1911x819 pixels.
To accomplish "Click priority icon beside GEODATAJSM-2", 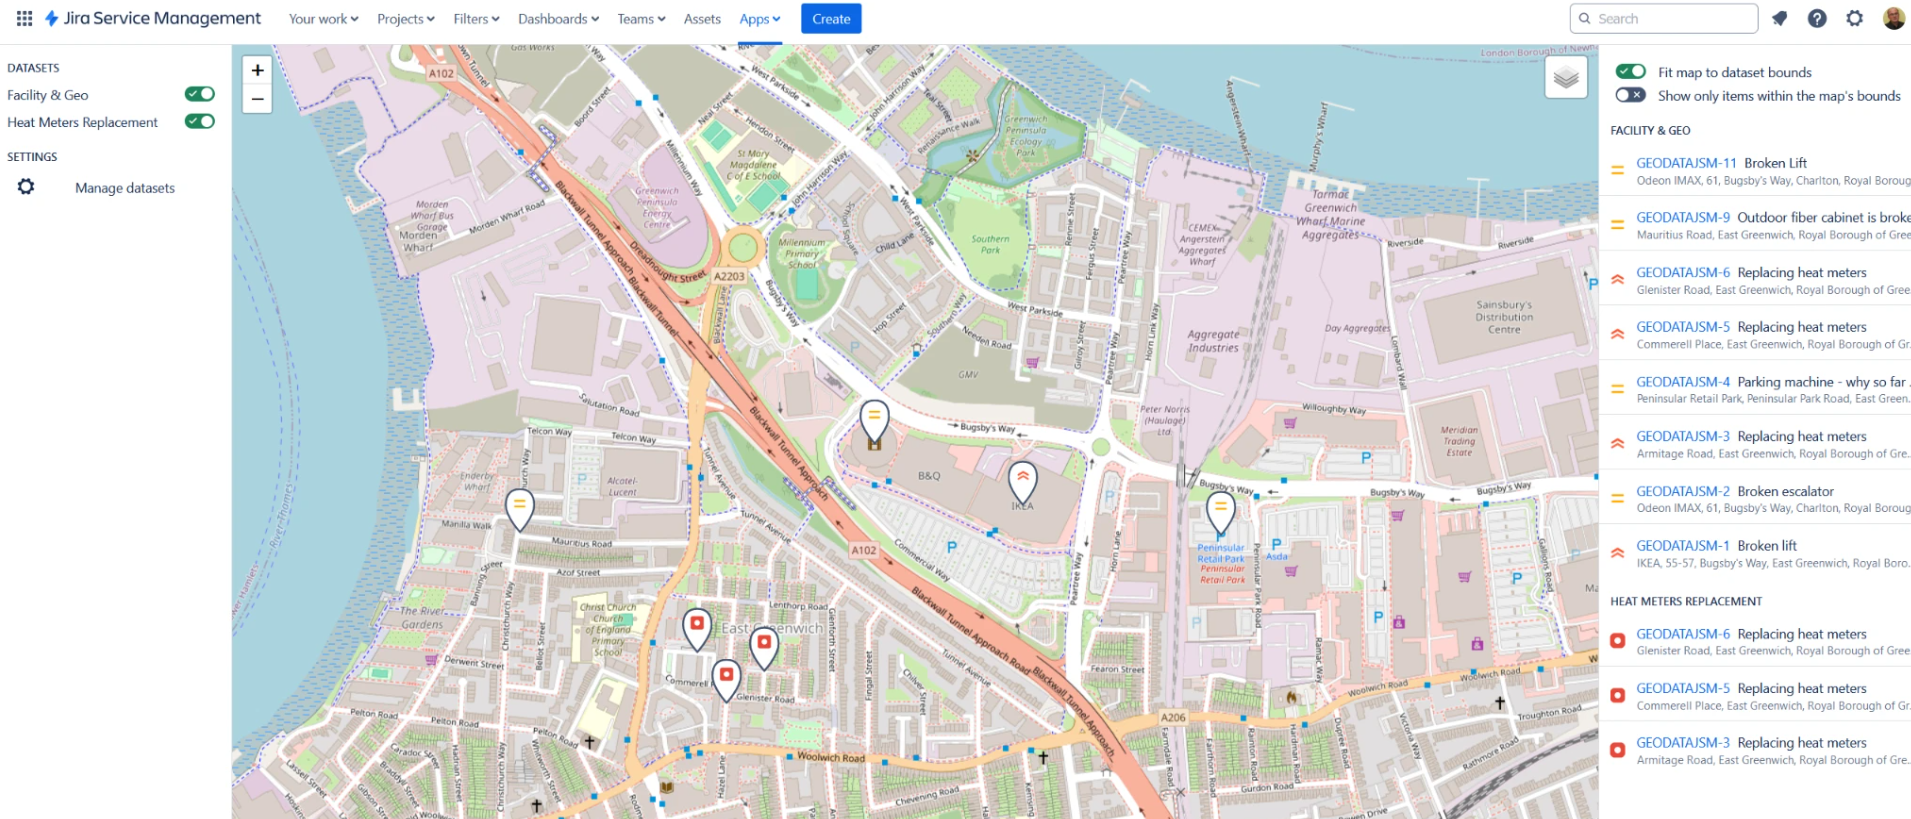I will (1617, 498).
